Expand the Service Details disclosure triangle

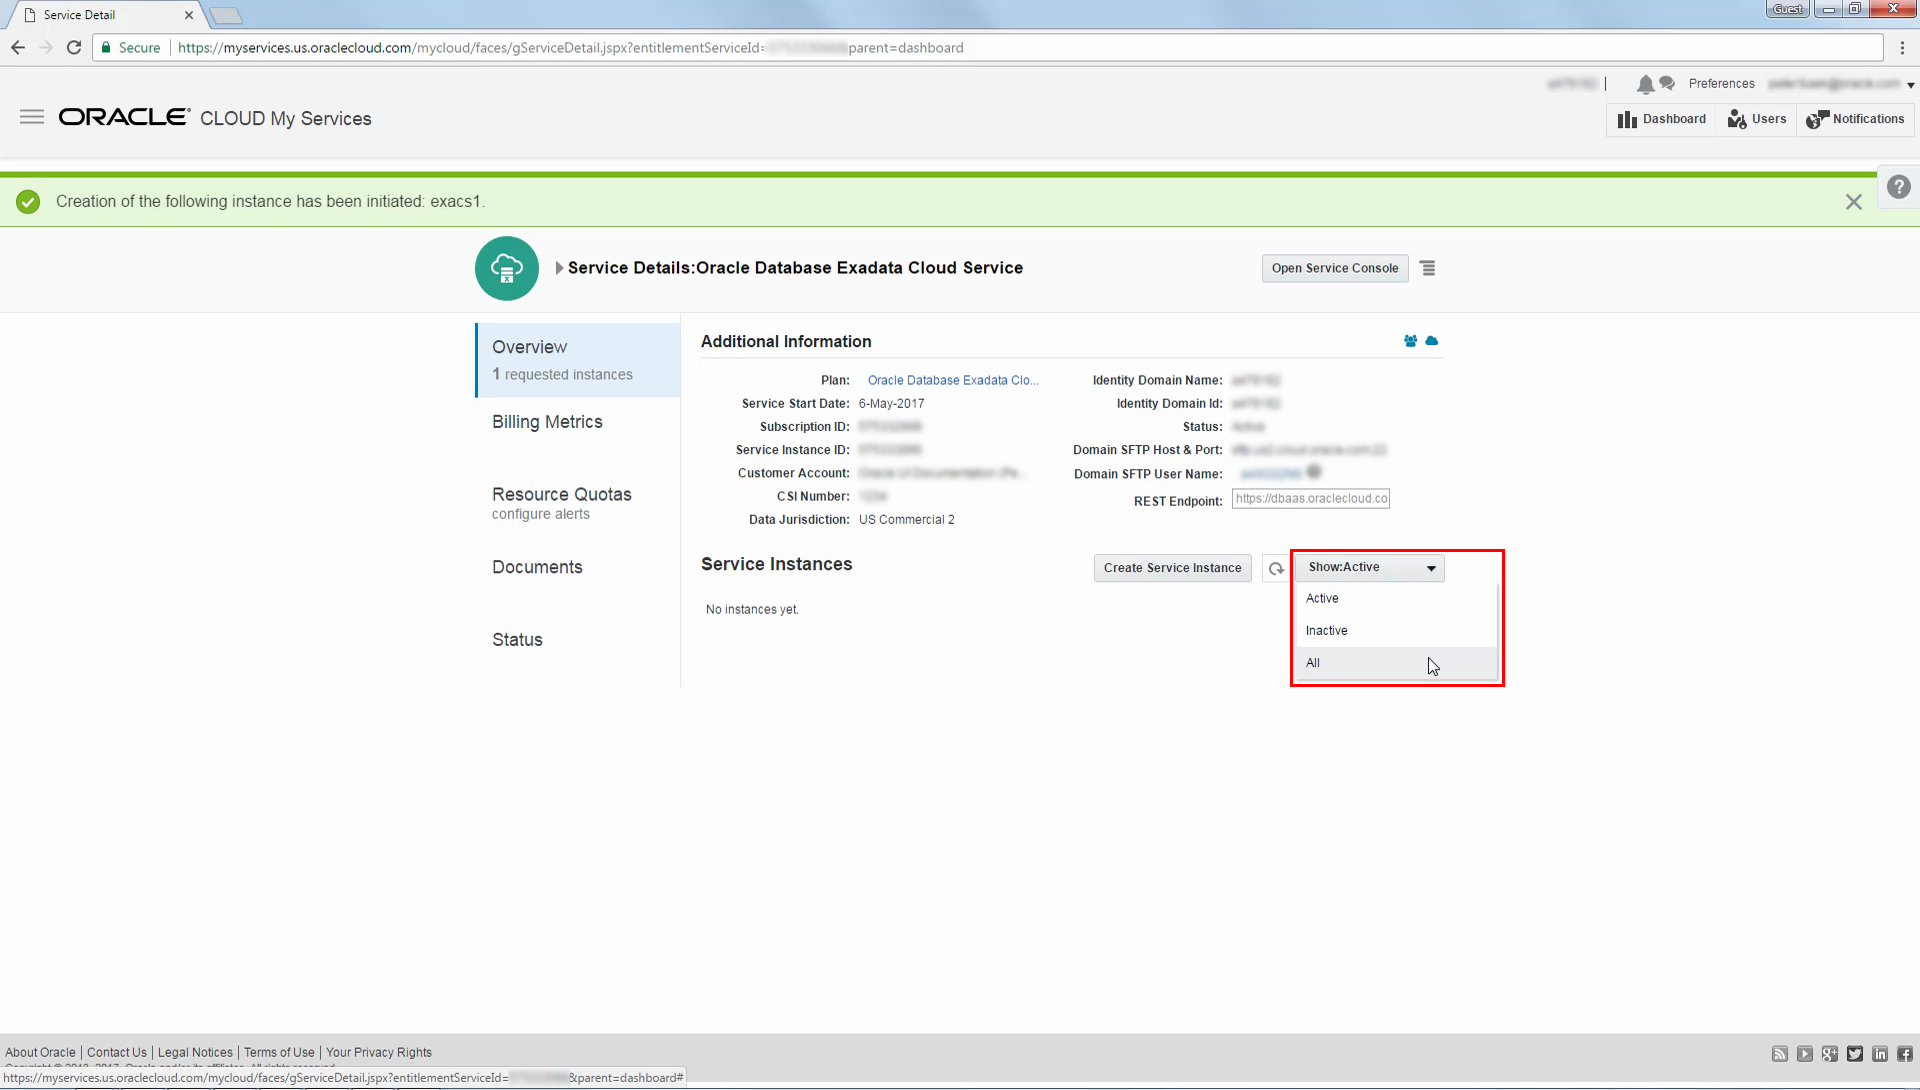click(560, 268)
